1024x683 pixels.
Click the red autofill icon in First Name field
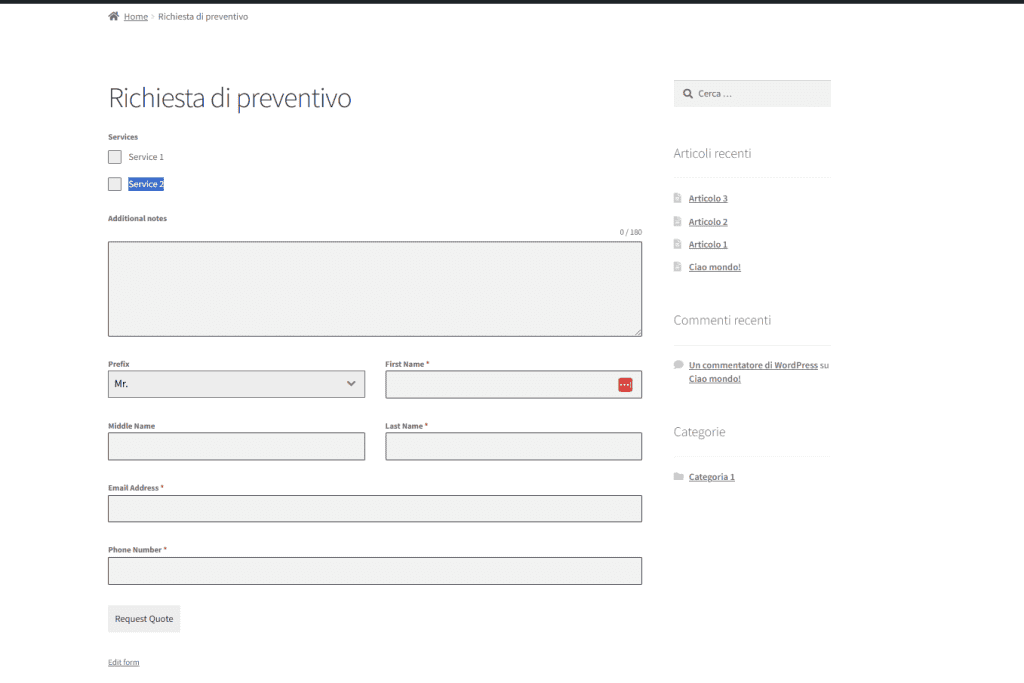coord(625,384)
